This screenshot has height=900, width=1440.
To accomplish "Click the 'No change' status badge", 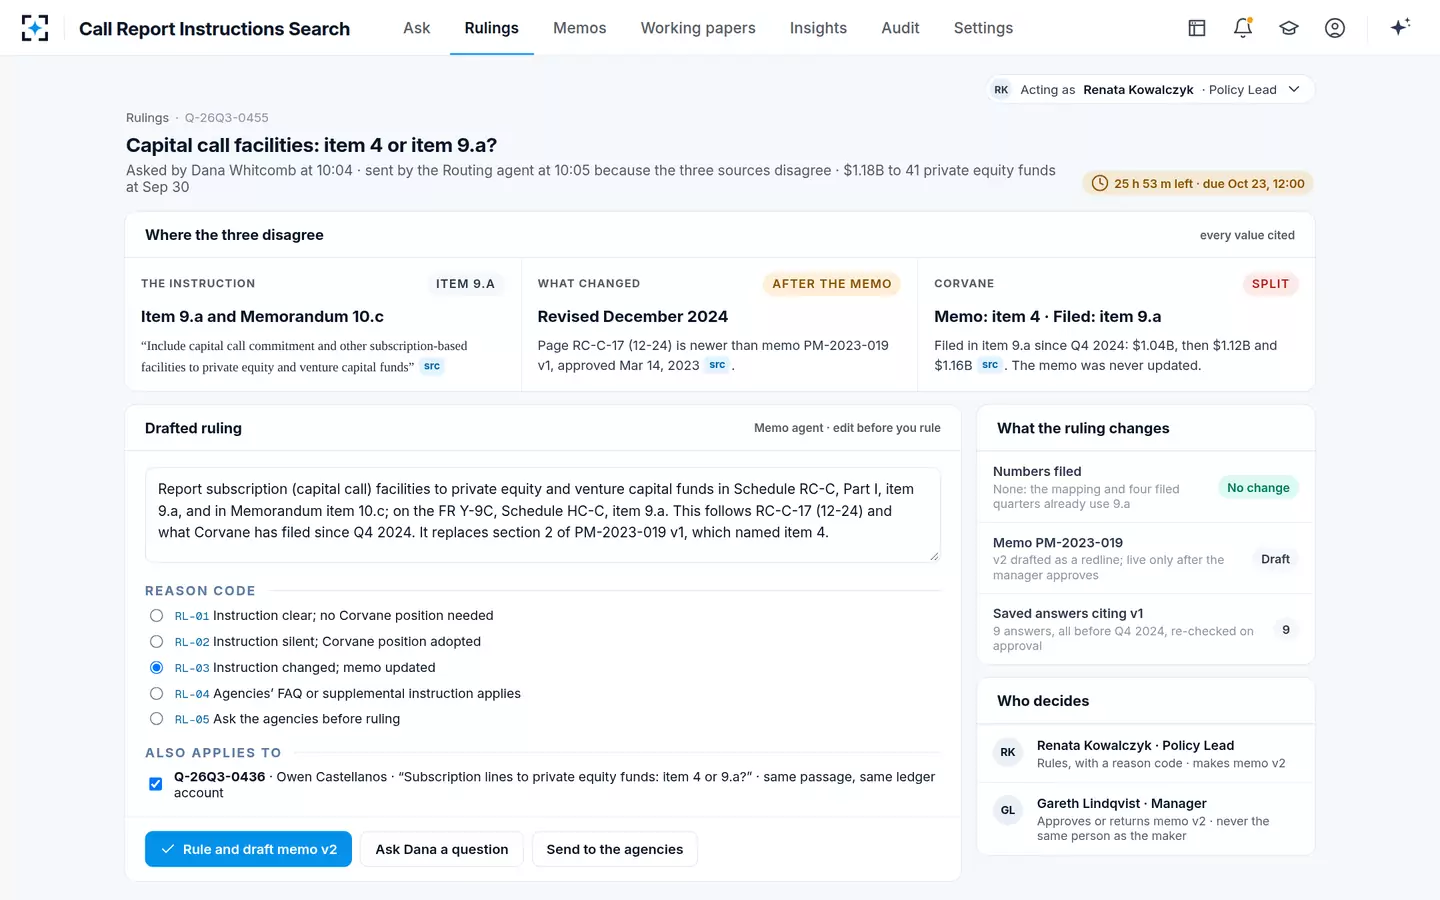I will [x=1258, y=488].
